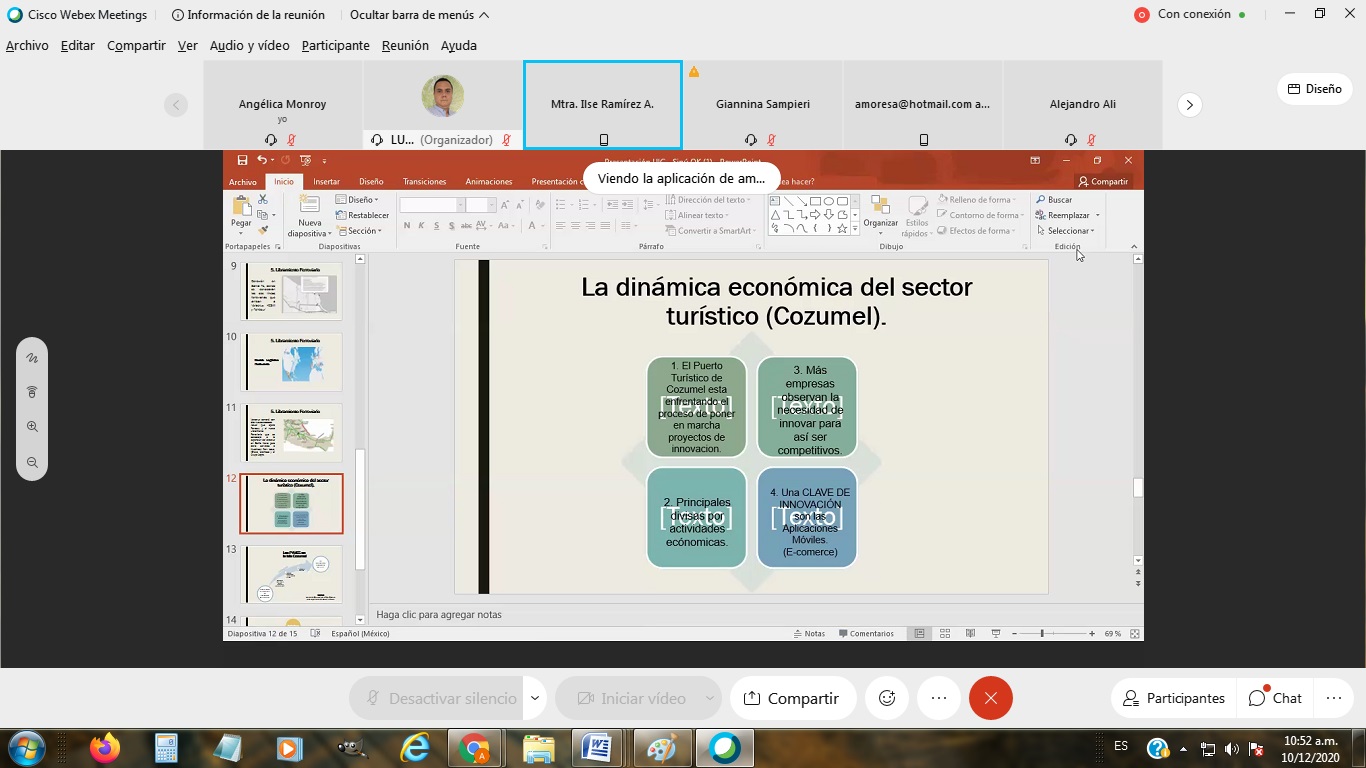The image size is (1366, 768).
Task: Toggle underline S formatting button
Action: tap(437, 226)
